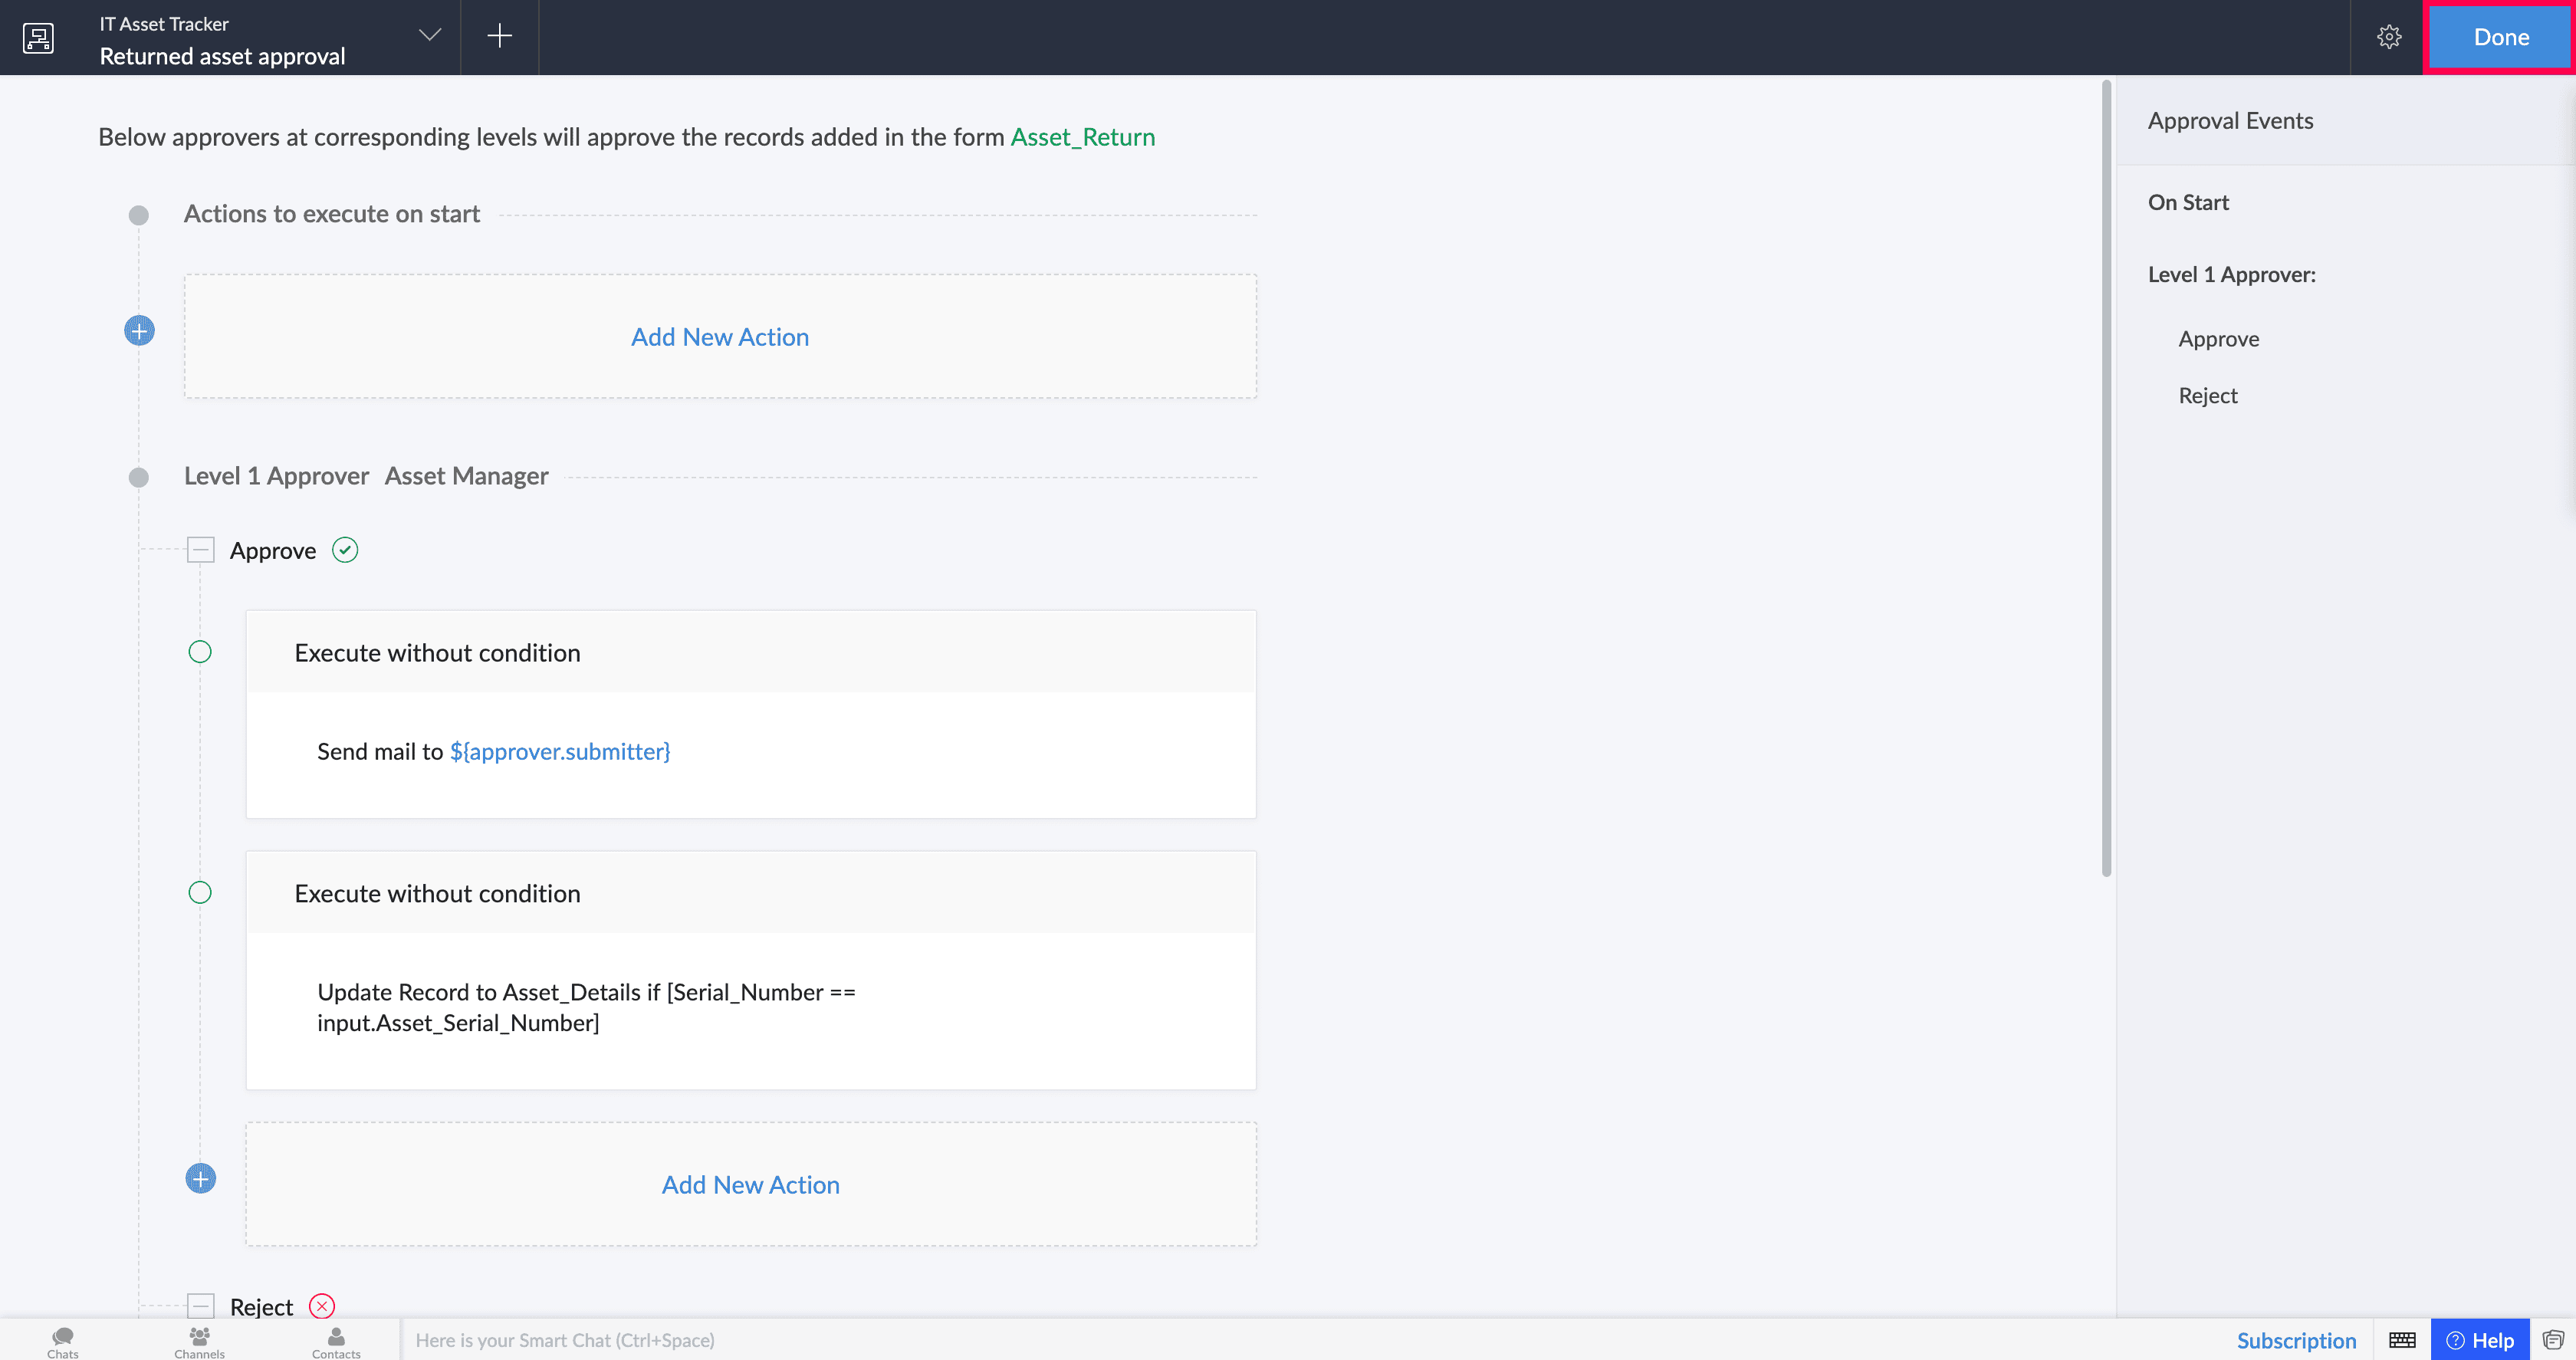
Task: Click the approval workflow icon in header
Action: (38, 38)
